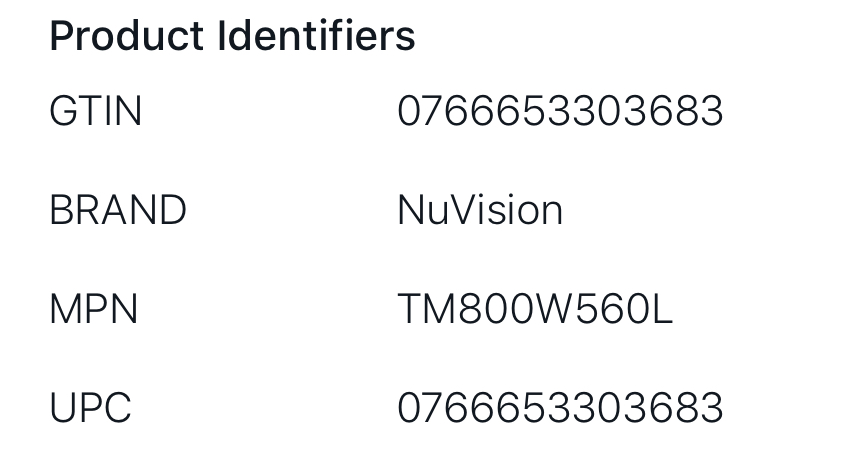This screenshot has width=853, height=476.
Task: Click the UPC label
Action: pos(90,408)
